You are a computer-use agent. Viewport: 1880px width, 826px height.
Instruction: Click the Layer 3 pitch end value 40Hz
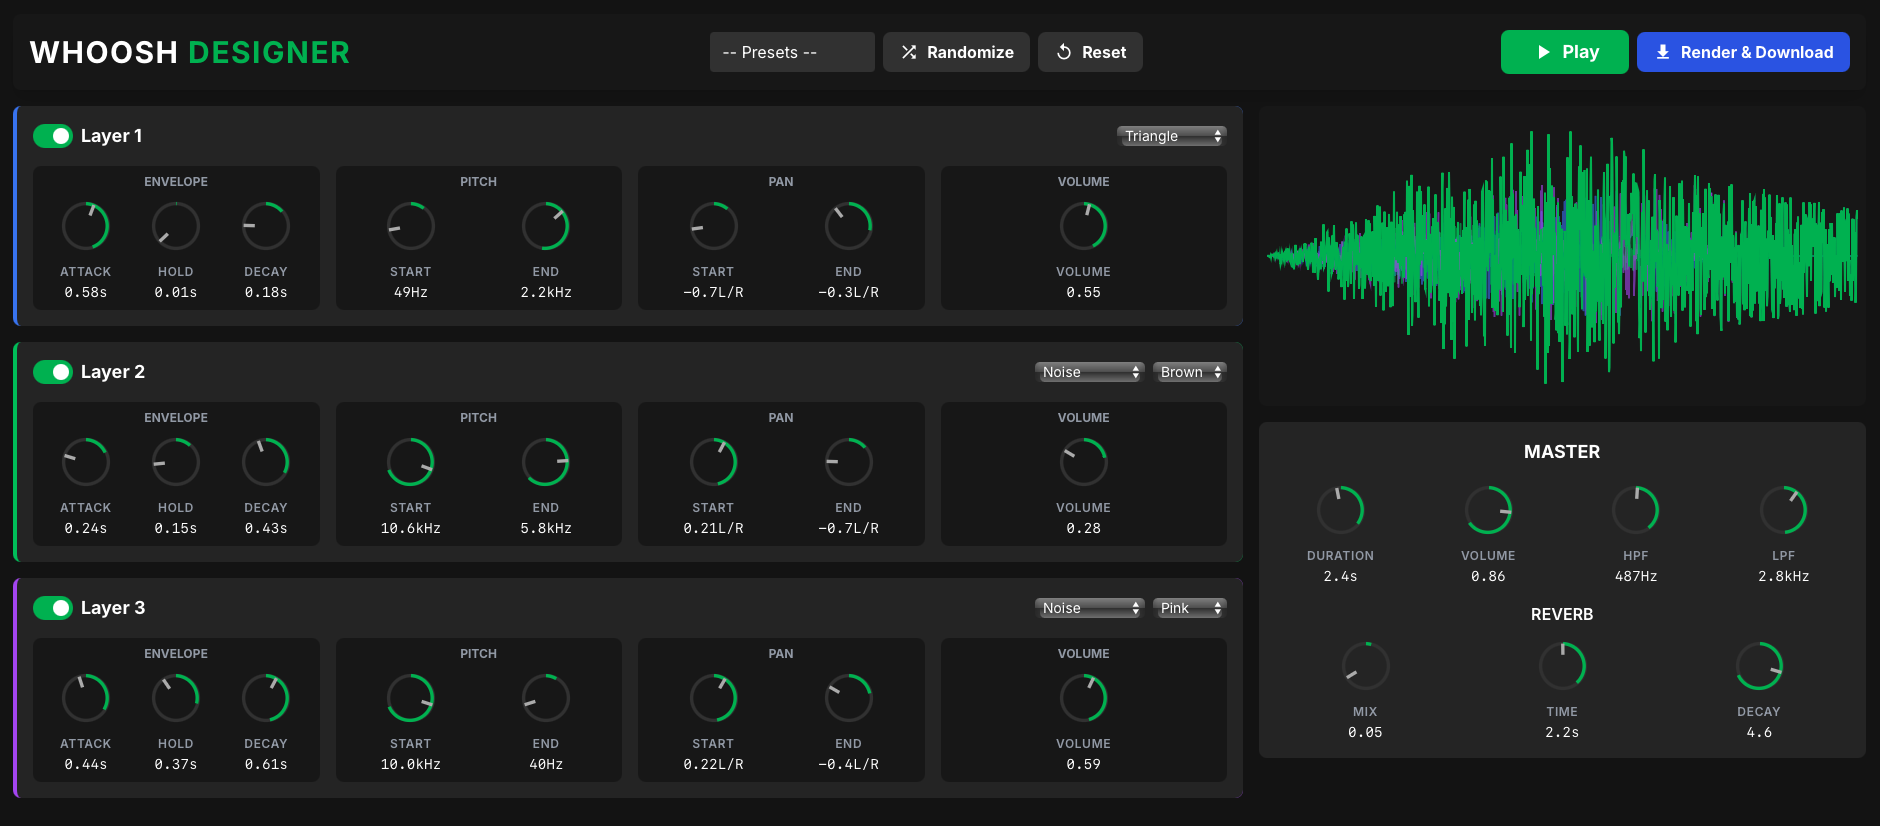(546, 765)
